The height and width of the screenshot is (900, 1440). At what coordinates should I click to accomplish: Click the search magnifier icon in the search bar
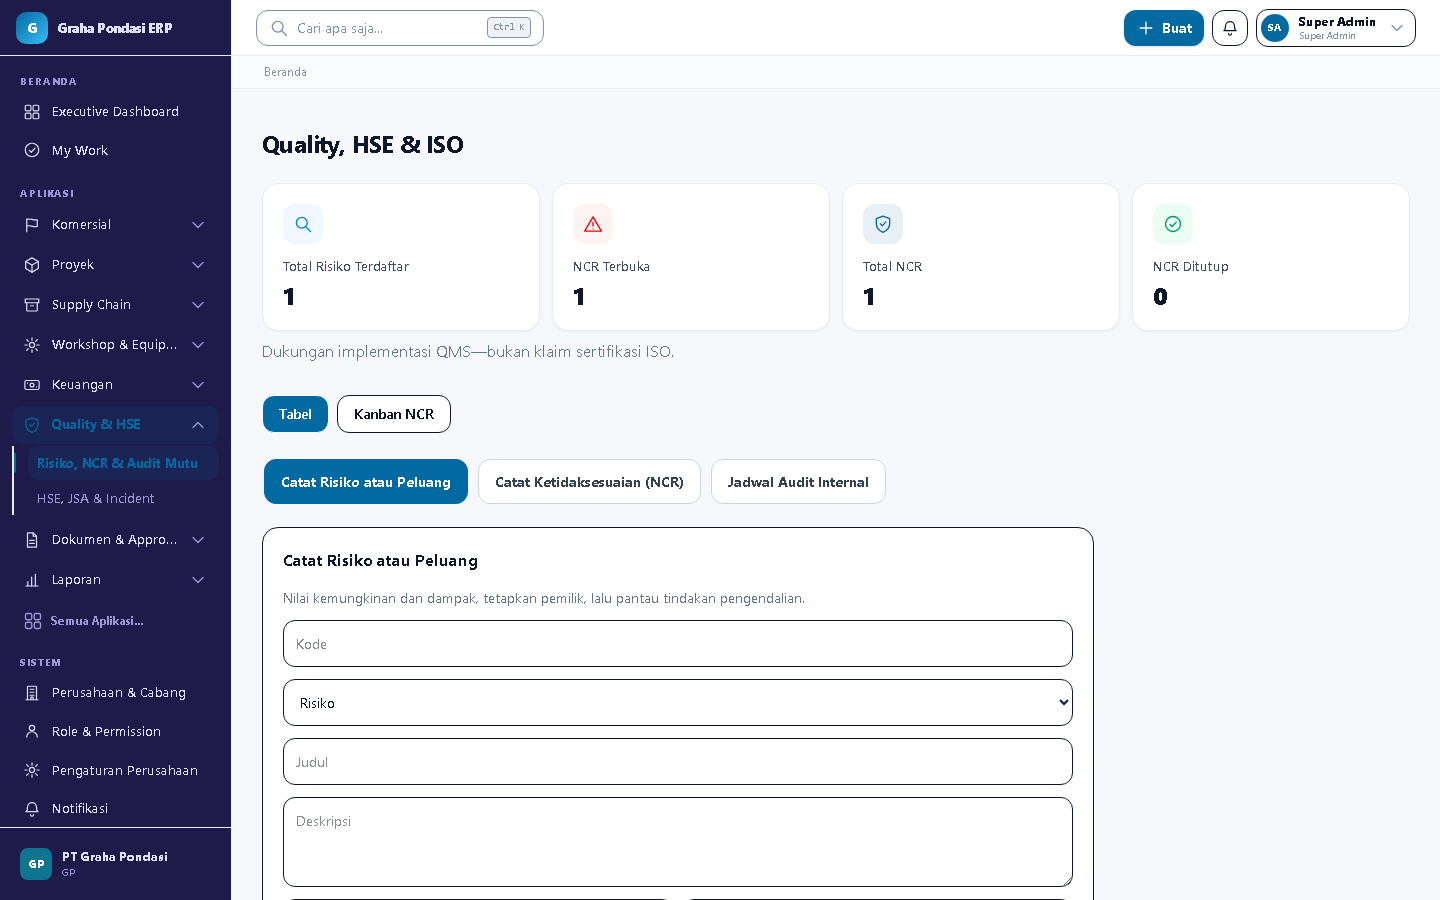280,28
